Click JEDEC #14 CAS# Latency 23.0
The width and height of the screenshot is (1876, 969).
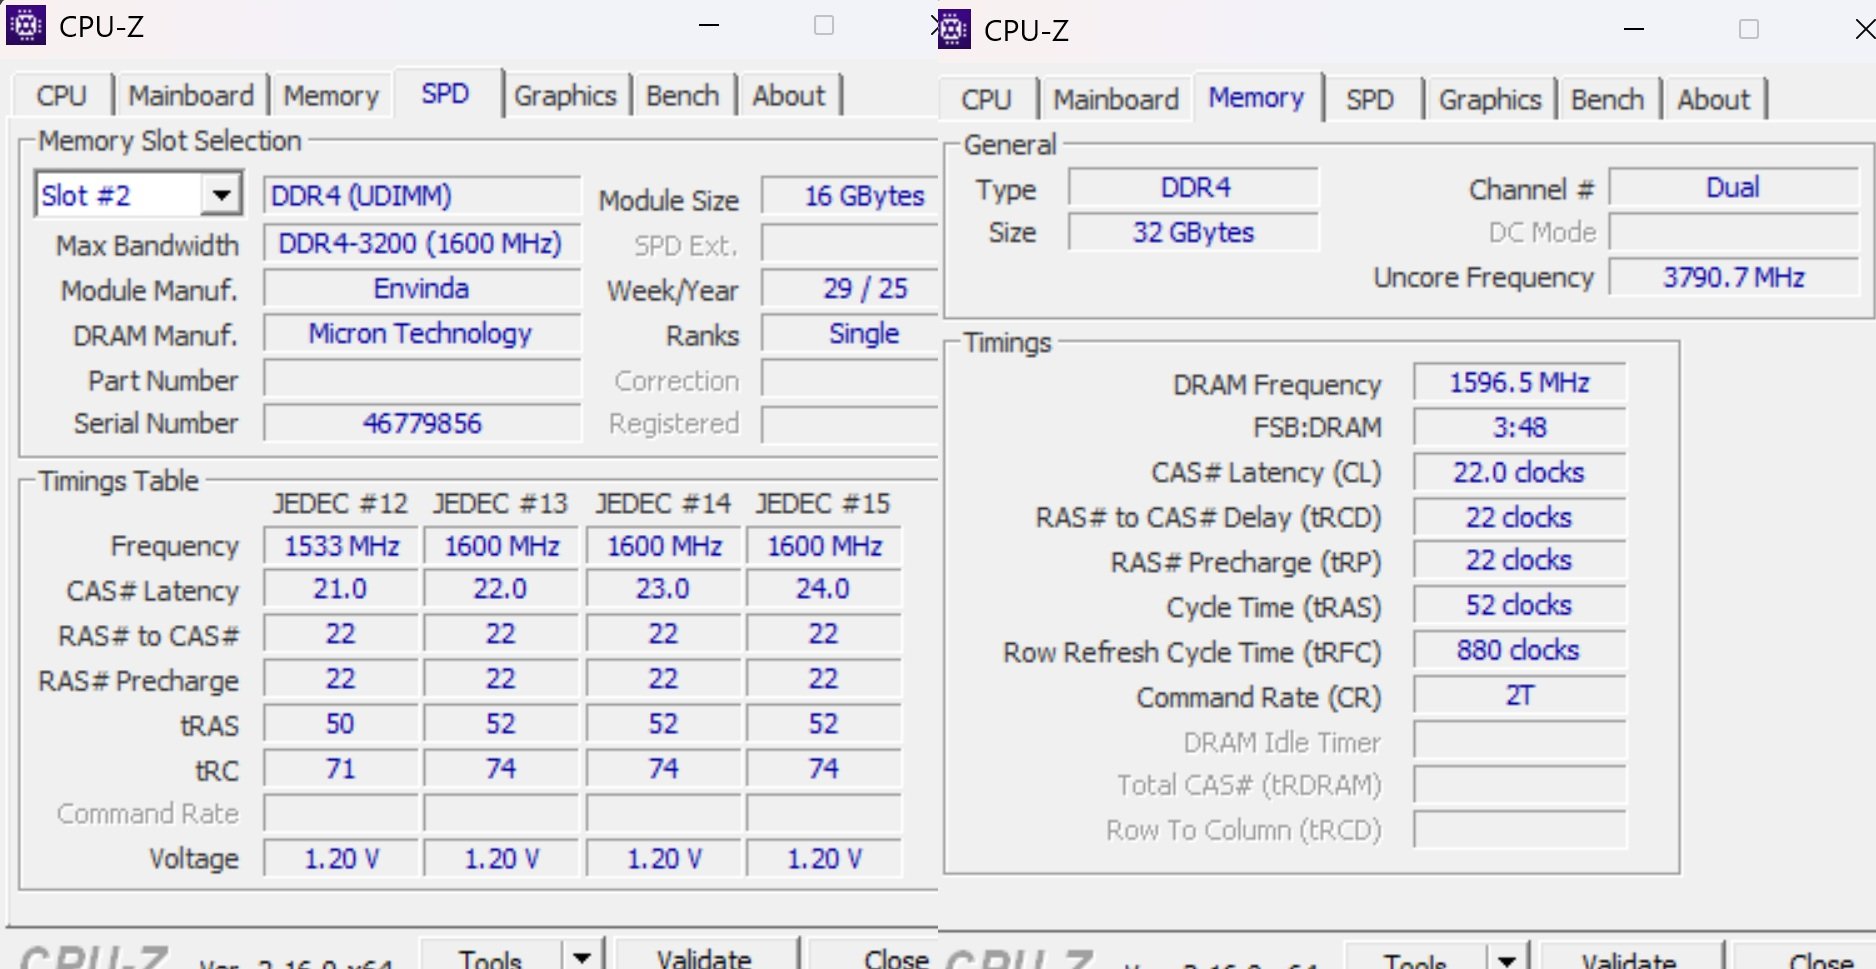click(x=663, y=588)
